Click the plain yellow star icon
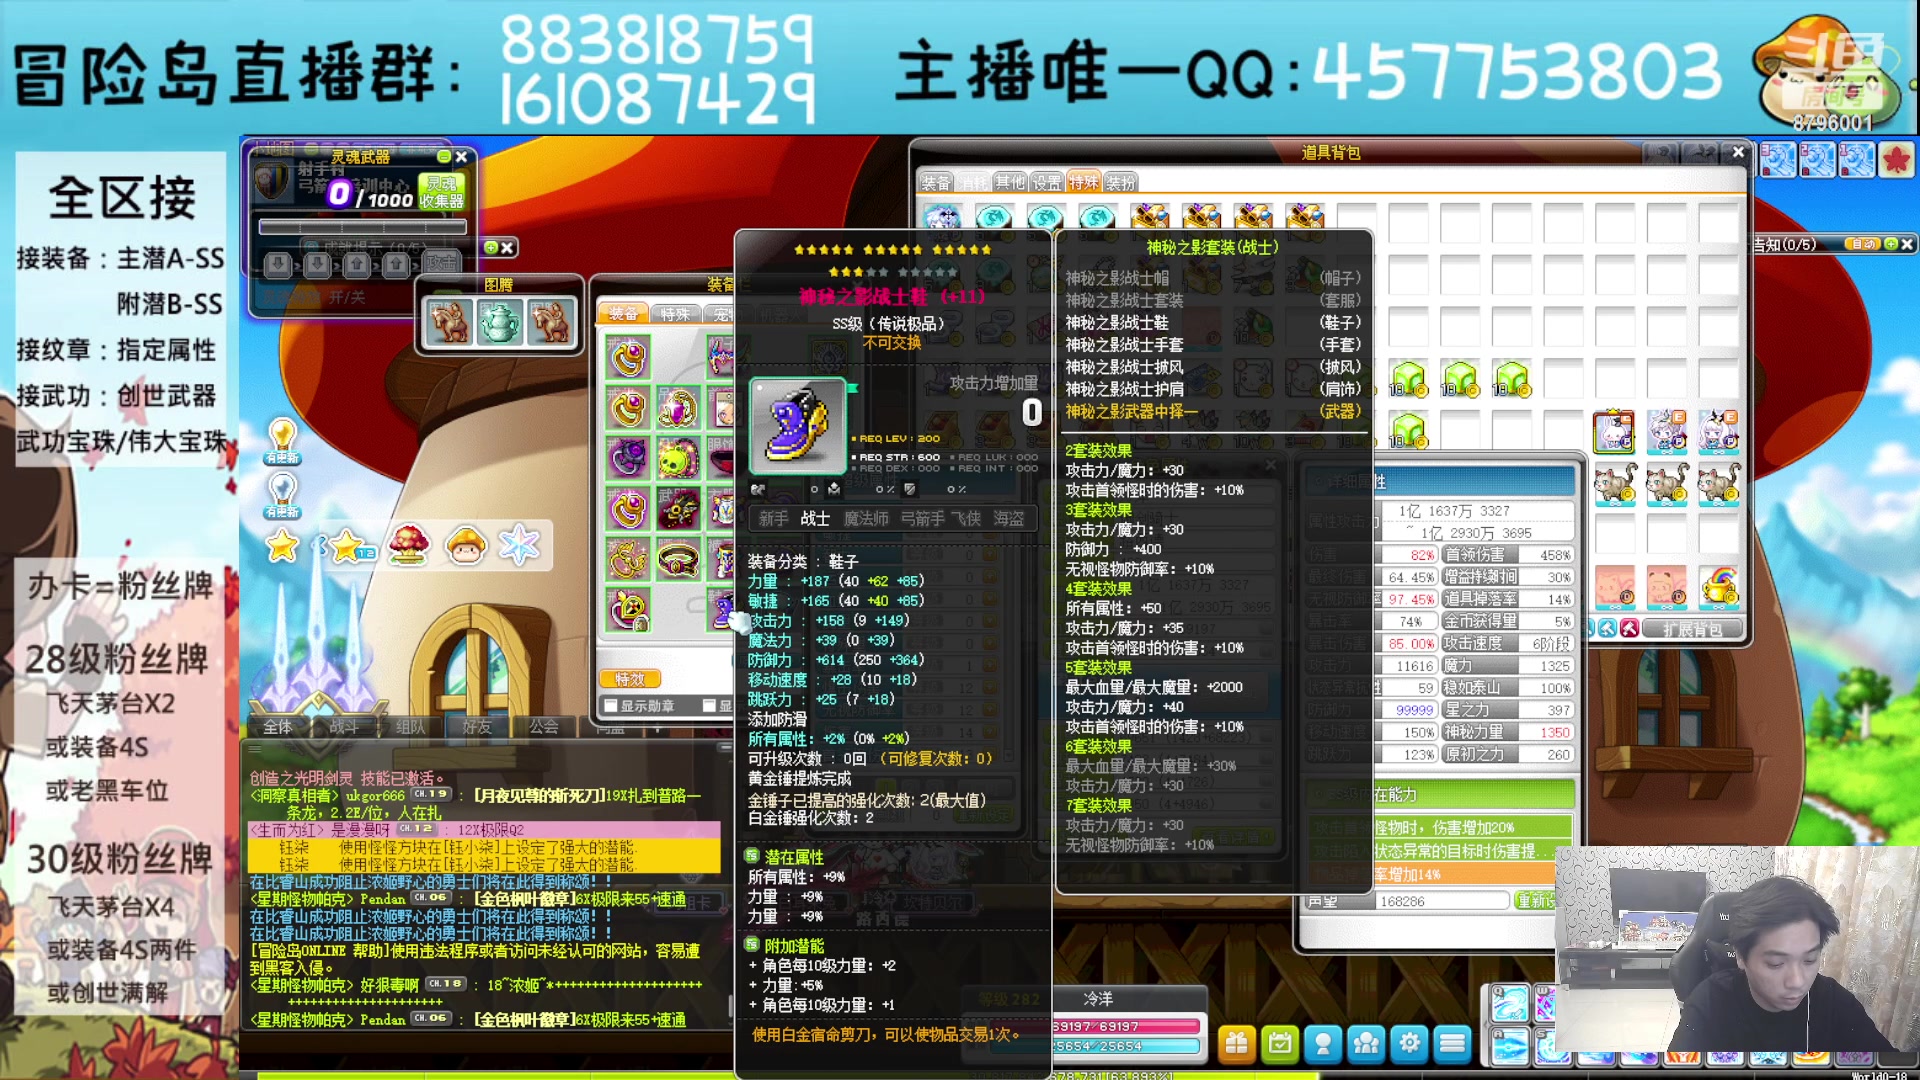Screen dimensions: 1920x1080 (x=283, y=546)
